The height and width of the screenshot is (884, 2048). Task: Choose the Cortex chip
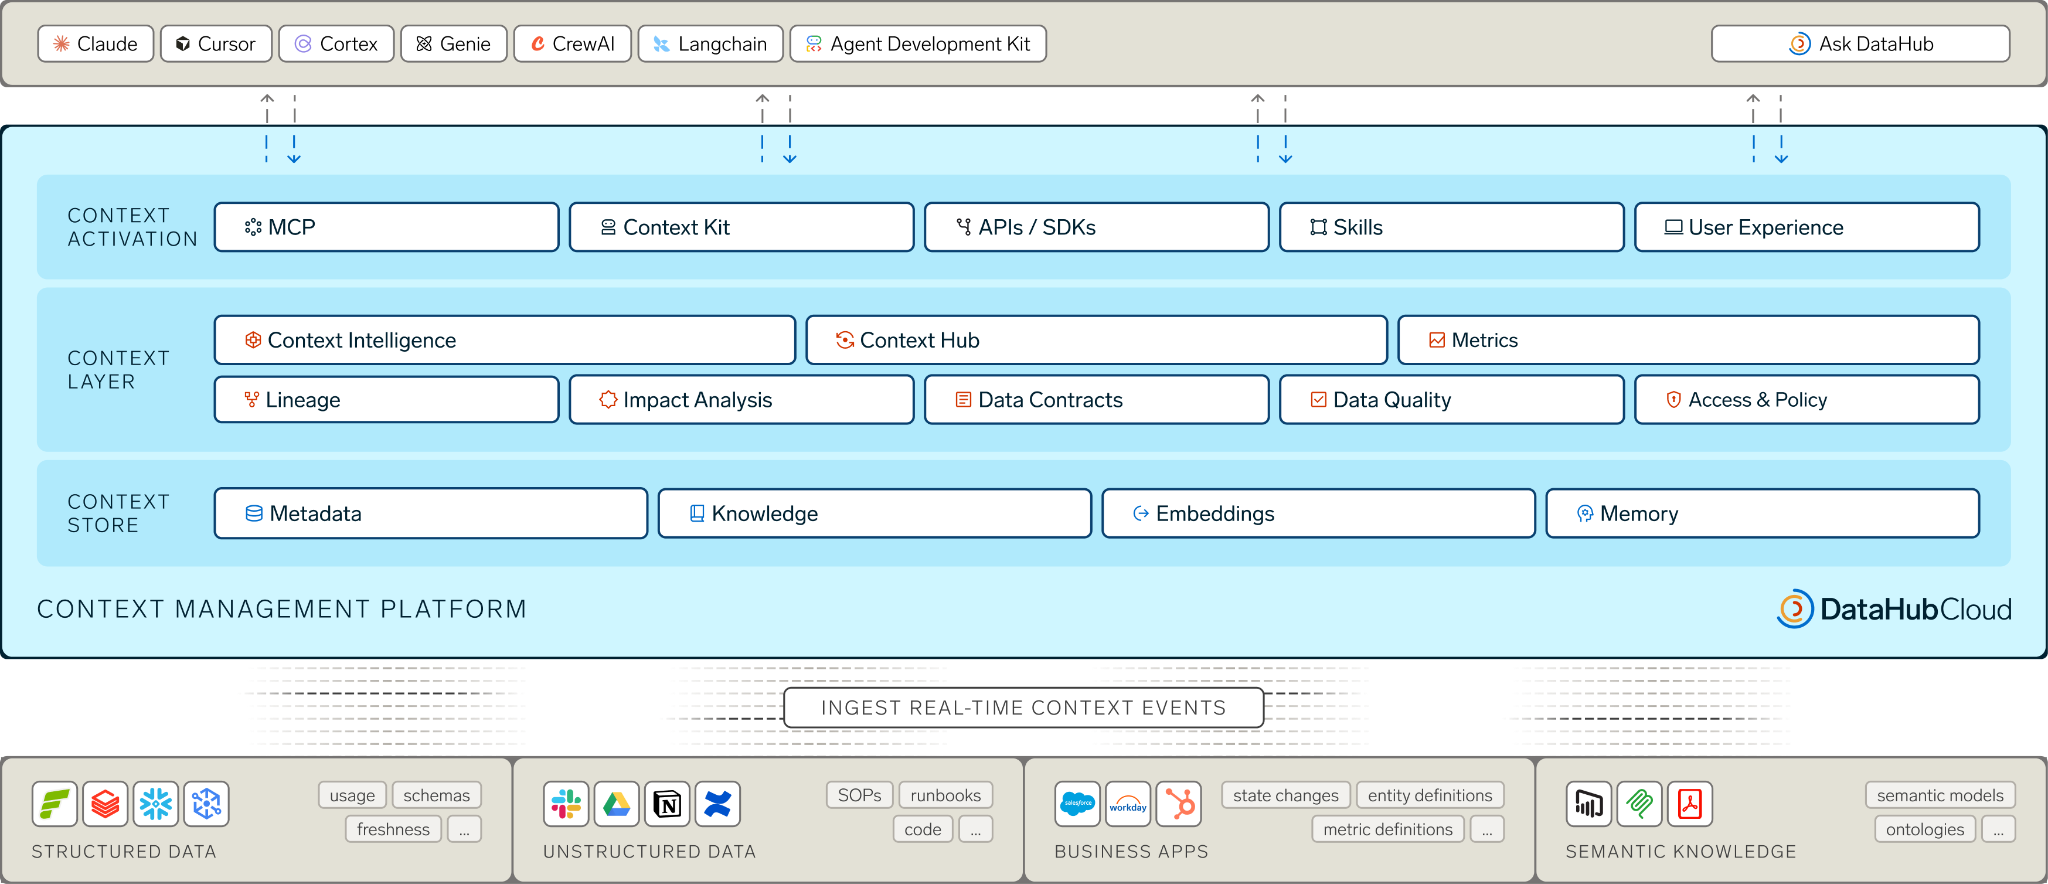pyautogui.click(x=337, y=44)
